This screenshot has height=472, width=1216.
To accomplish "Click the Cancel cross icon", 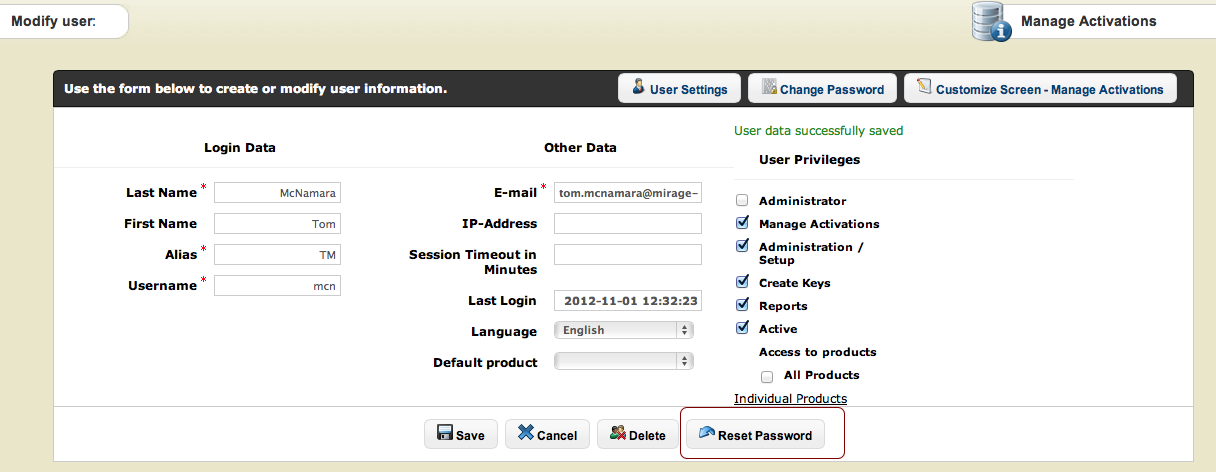I will tap(525, 434).
